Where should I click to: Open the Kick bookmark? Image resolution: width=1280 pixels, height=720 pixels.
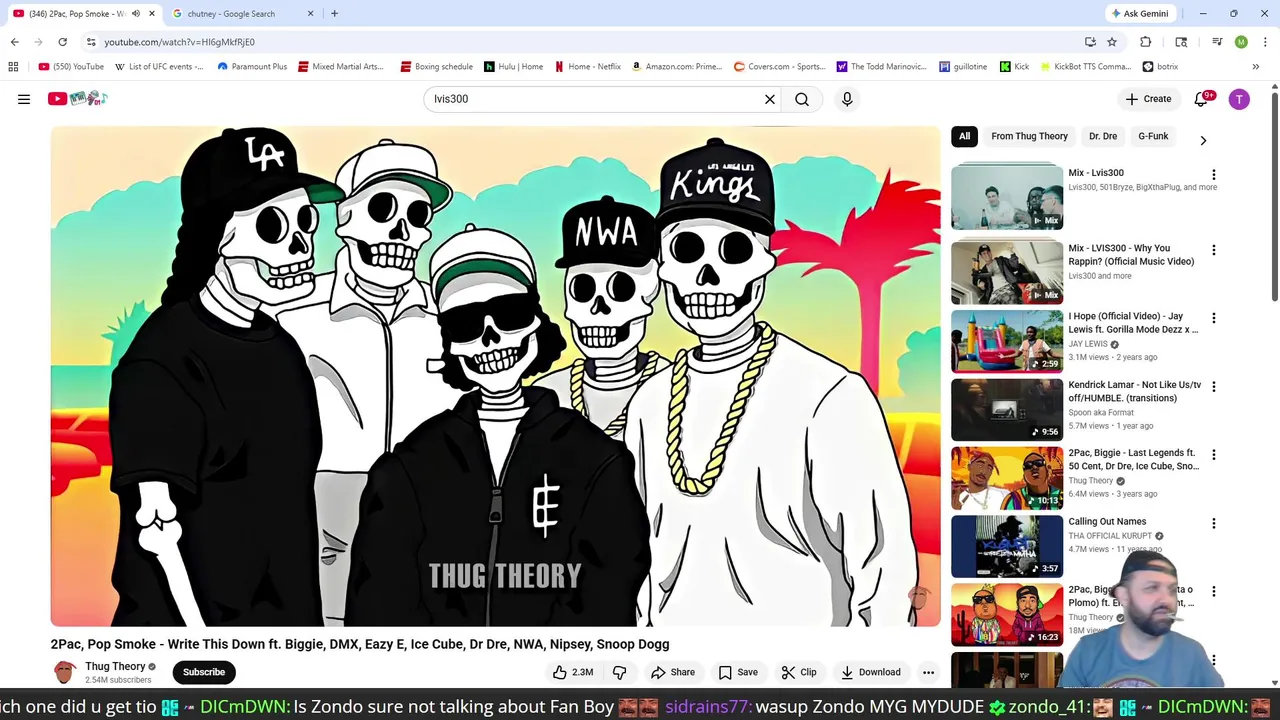[1014, 67]
